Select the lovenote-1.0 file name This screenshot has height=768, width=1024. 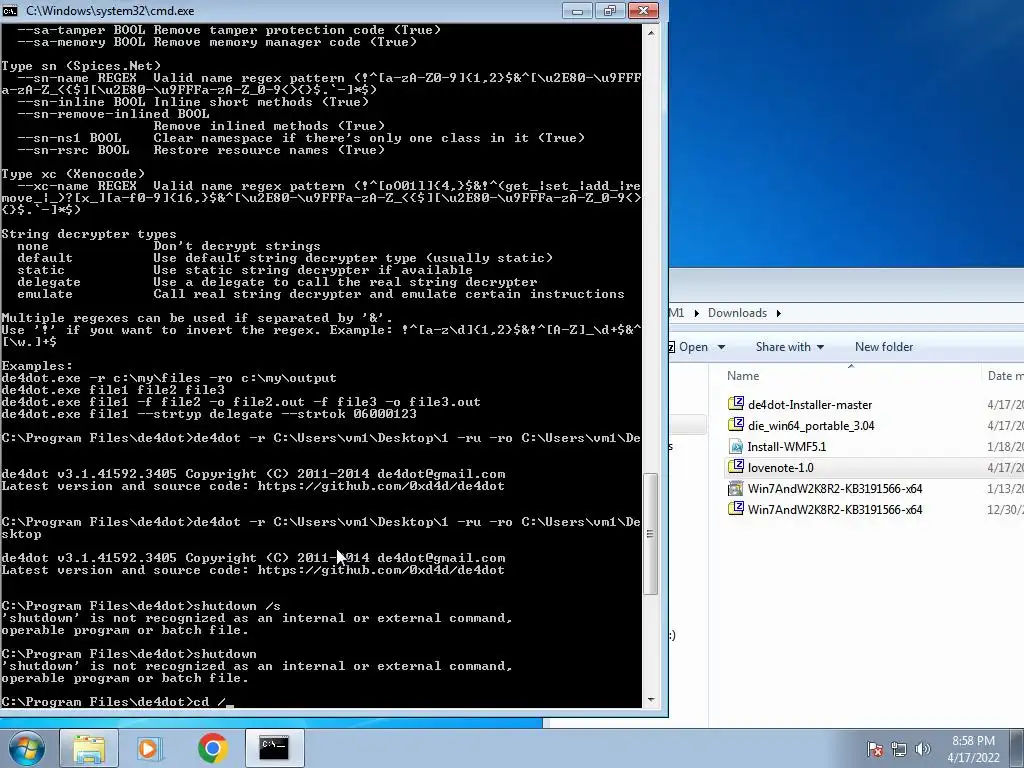click(x=780, y=468)
